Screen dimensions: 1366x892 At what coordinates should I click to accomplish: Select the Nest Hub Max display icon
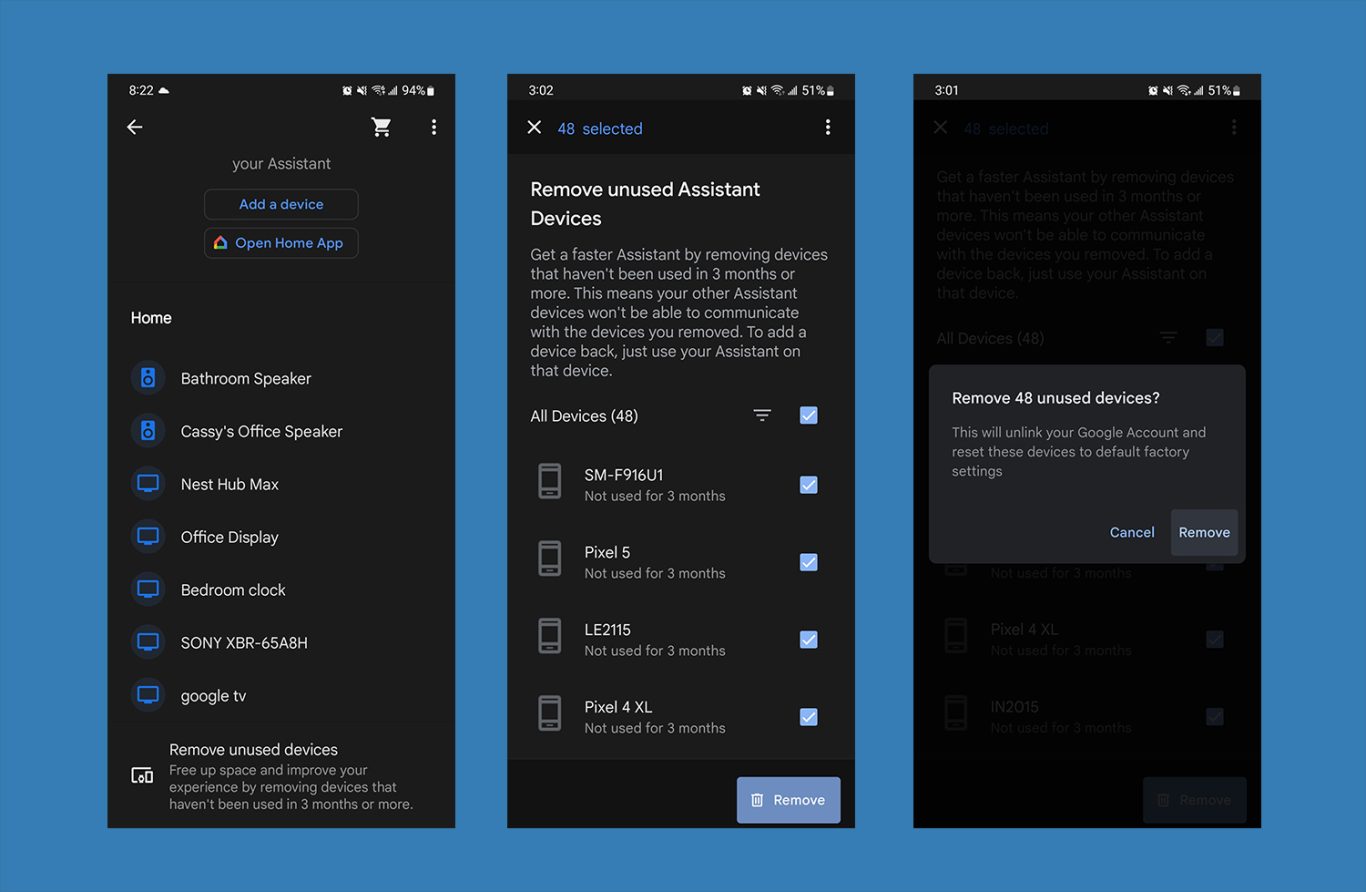148,484
